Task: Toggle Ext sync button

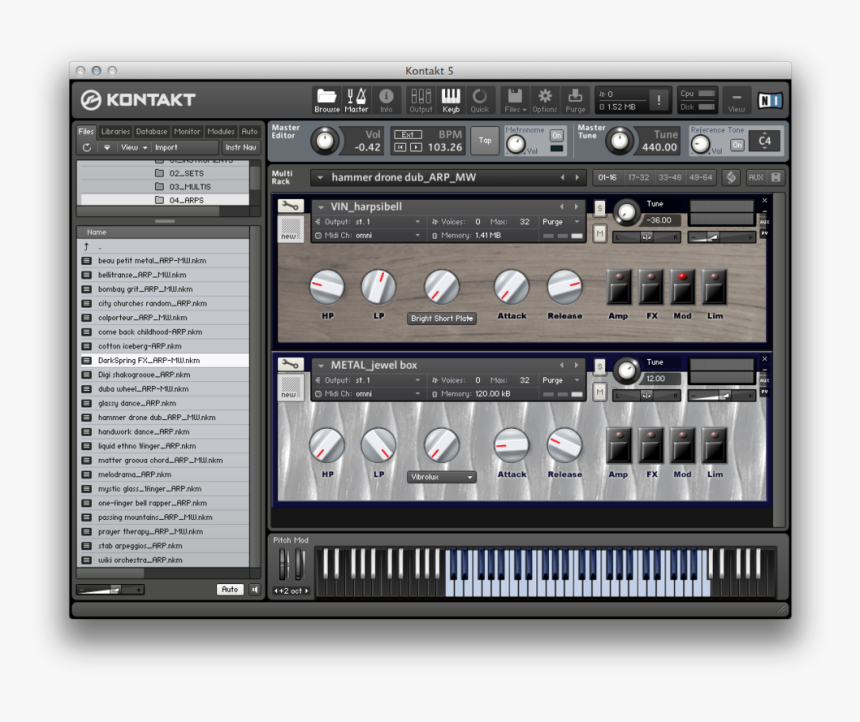Action: pos(408,134)
